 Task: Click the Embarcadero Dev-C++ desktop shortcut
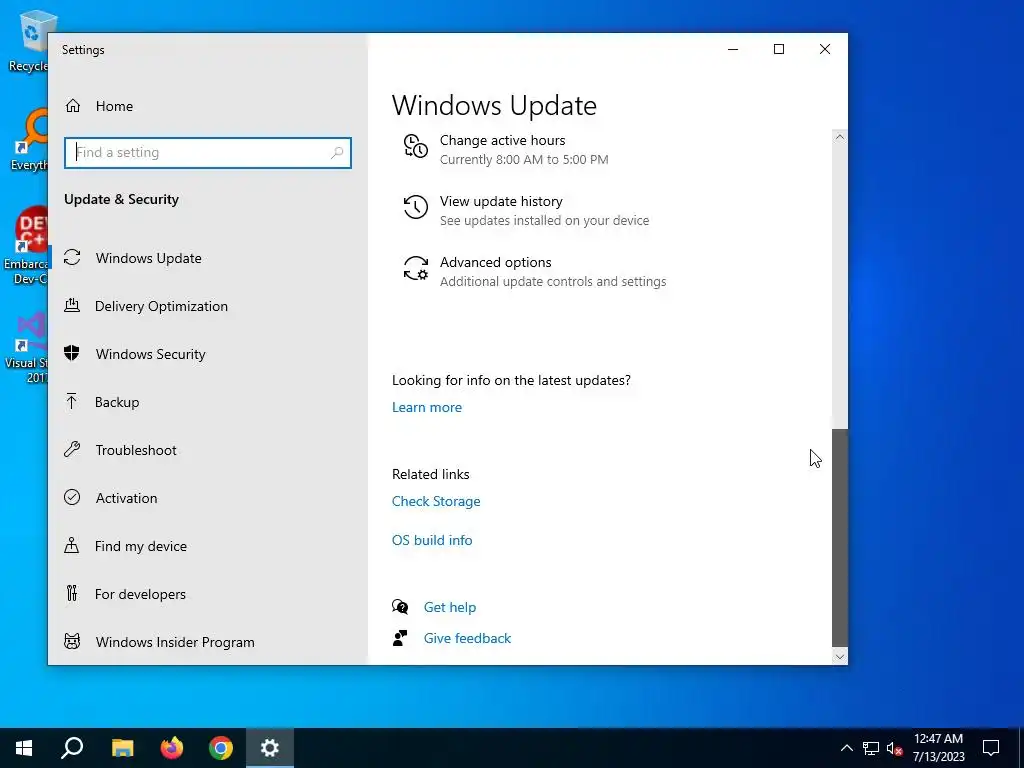pyautogui.click(x=27, y=246)
